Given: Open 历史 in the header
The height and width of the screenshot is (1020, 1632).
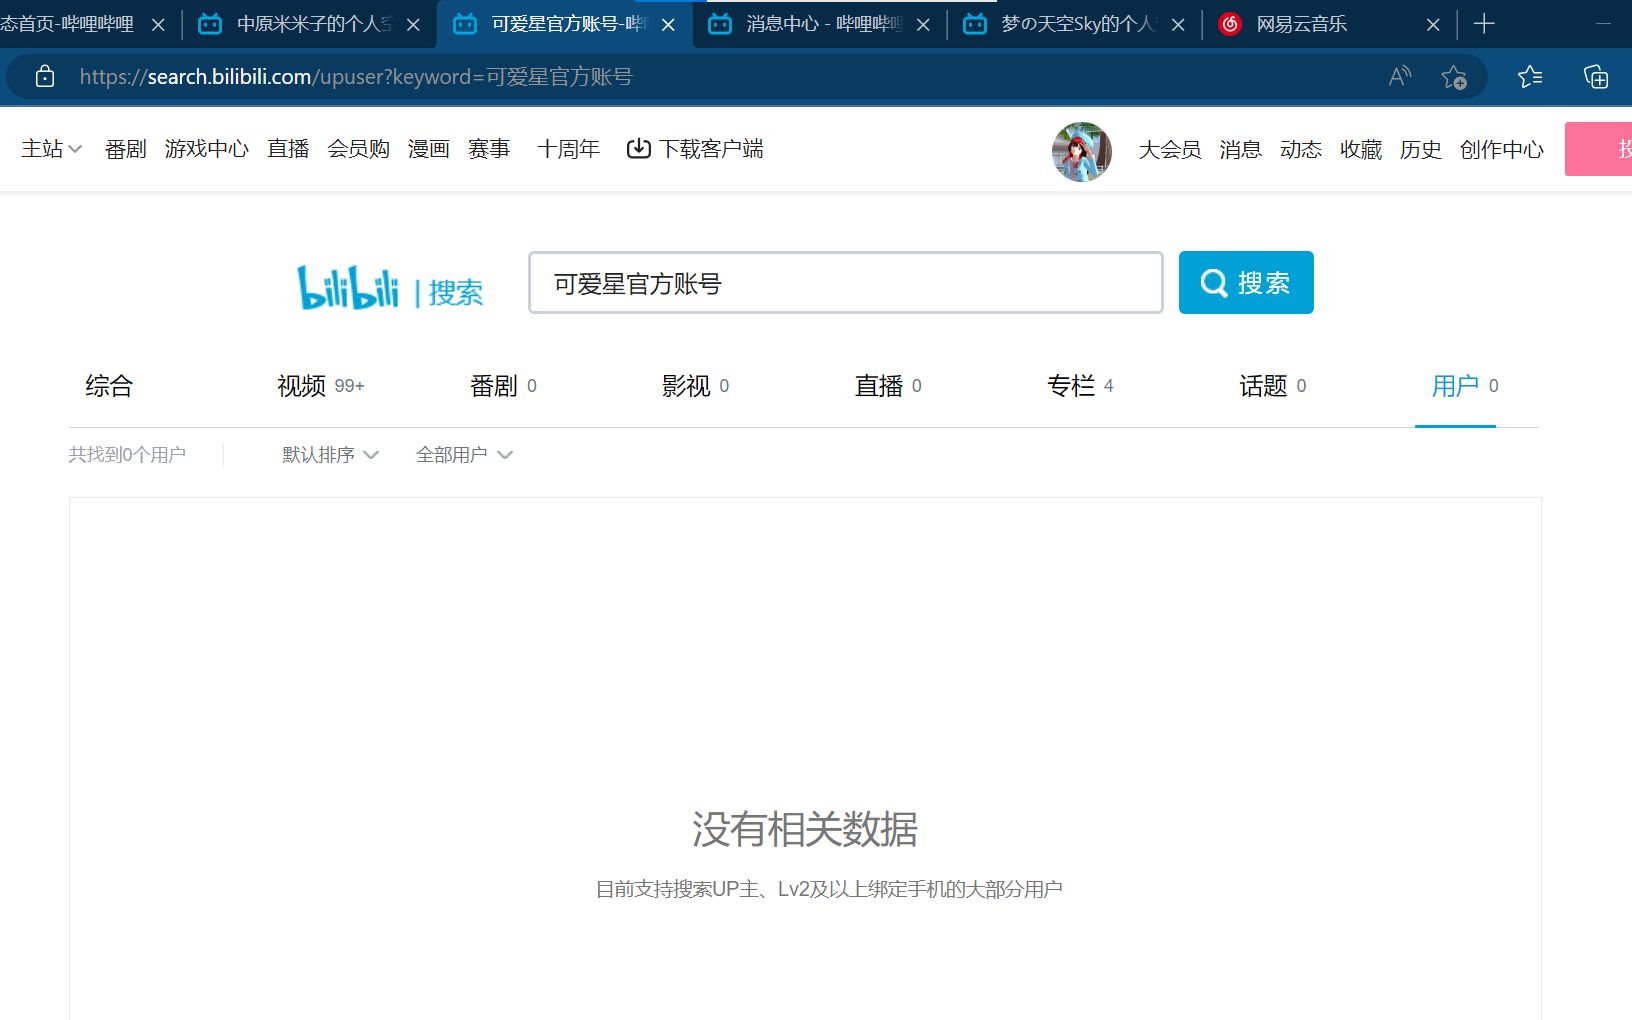Looking at the screenshot, I should coord(1421,150).
